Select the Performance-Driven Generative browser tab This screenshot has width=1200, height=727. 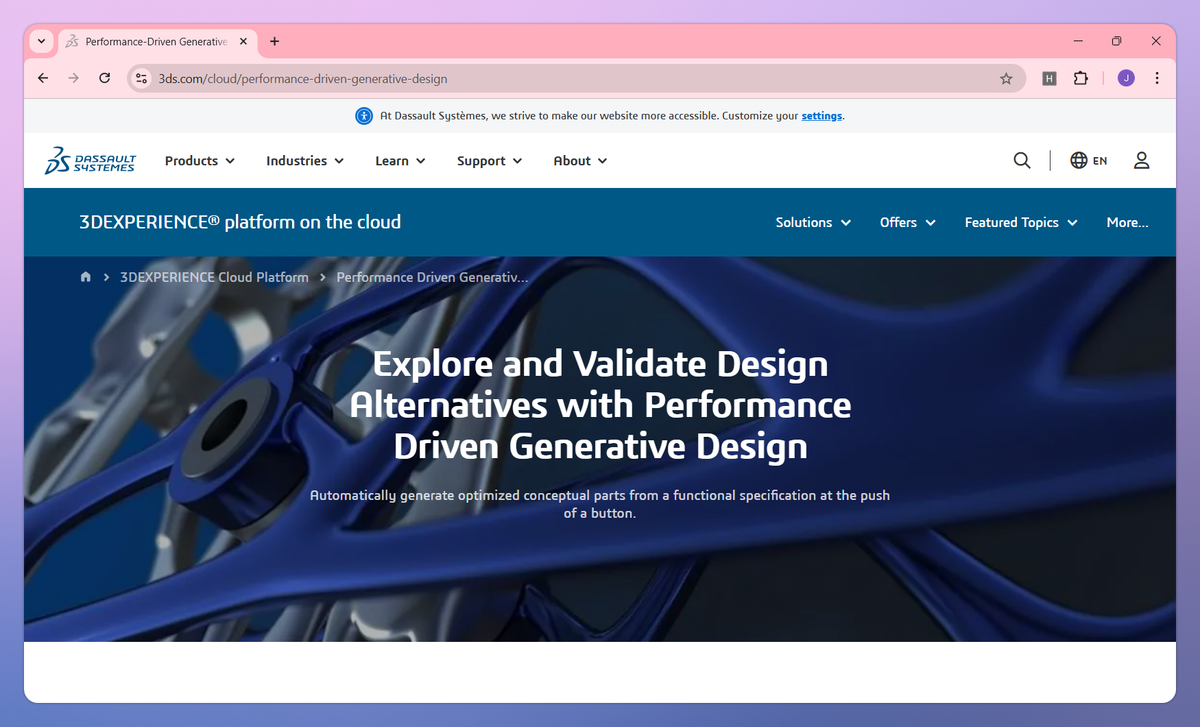[x=157, y=42]
